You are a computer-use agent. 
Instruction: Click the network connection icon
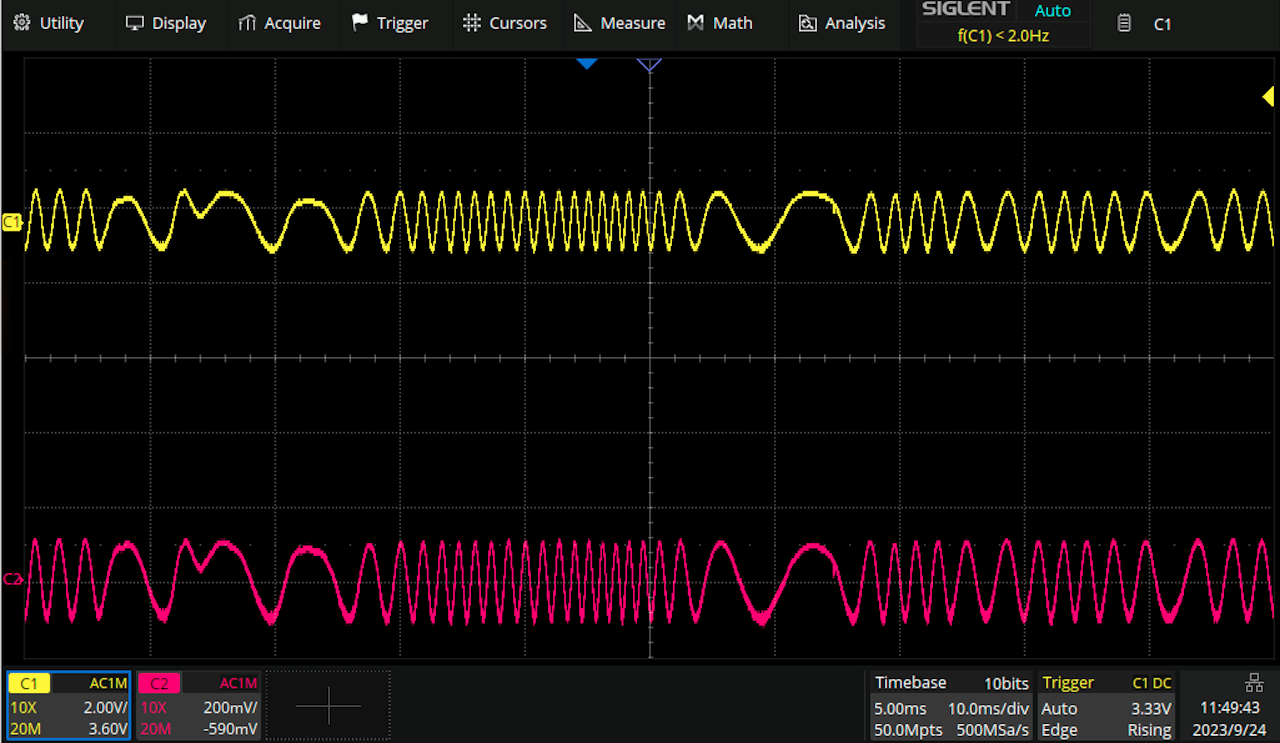(1253, 683)
